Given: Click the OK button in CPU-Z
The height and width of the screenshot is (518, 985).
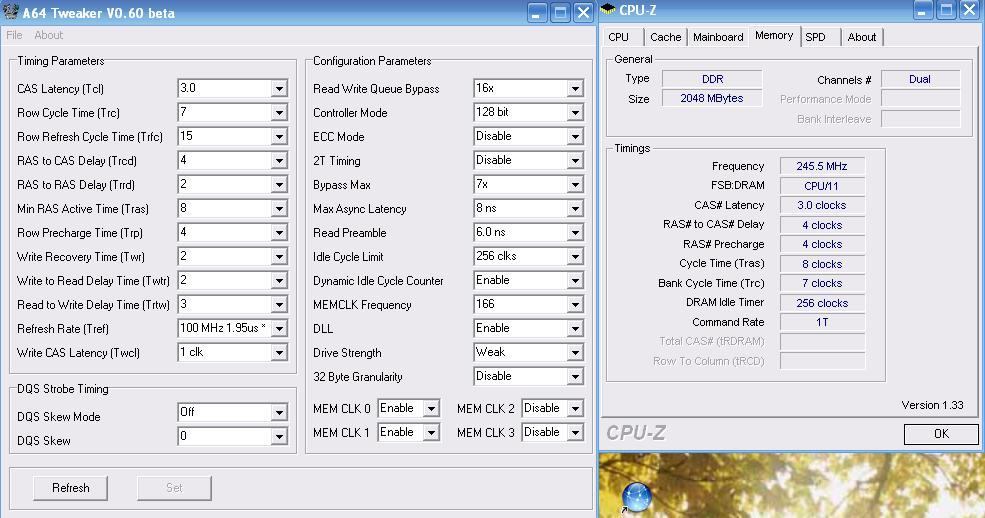Looking at the screenshot, I should point(941,434).
